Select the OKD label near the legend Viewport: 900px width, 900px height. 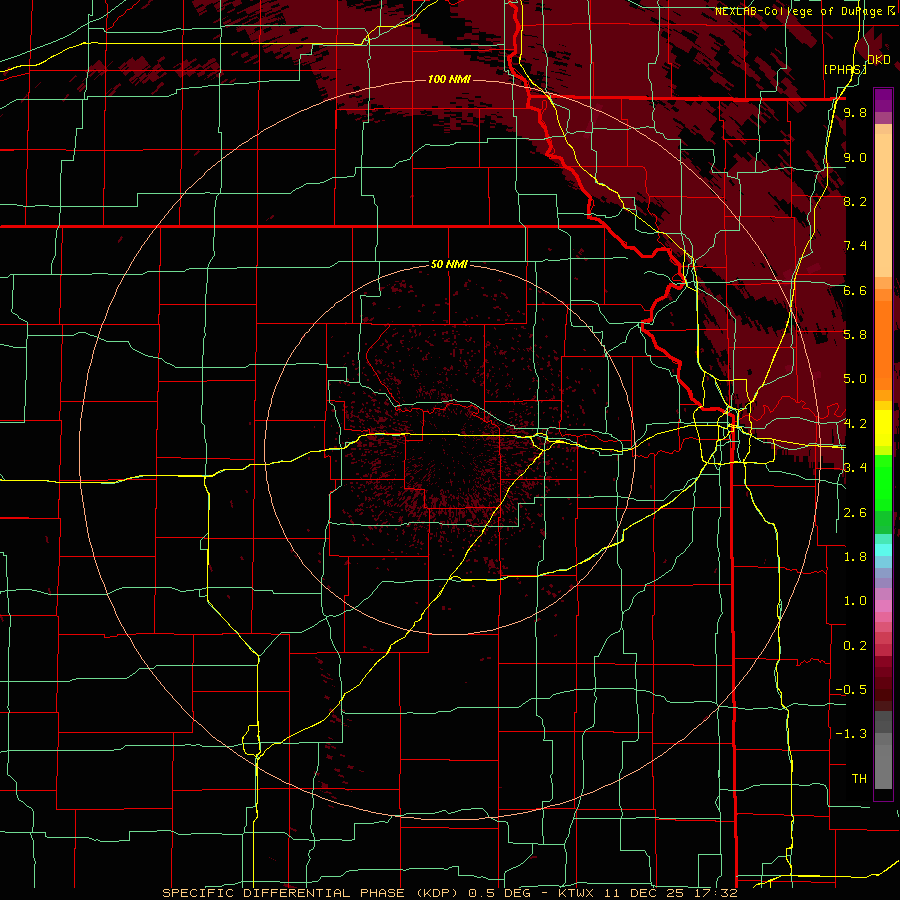pos(879,60)
